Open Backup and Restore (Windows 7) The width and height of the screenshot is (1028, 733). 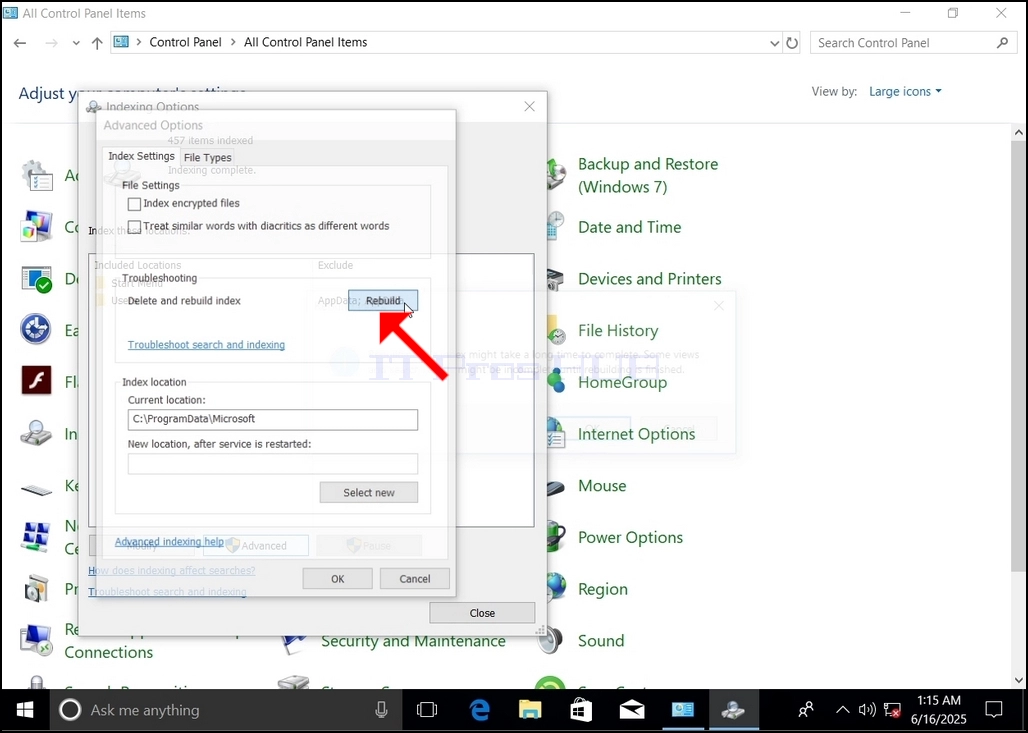point(648,175)
